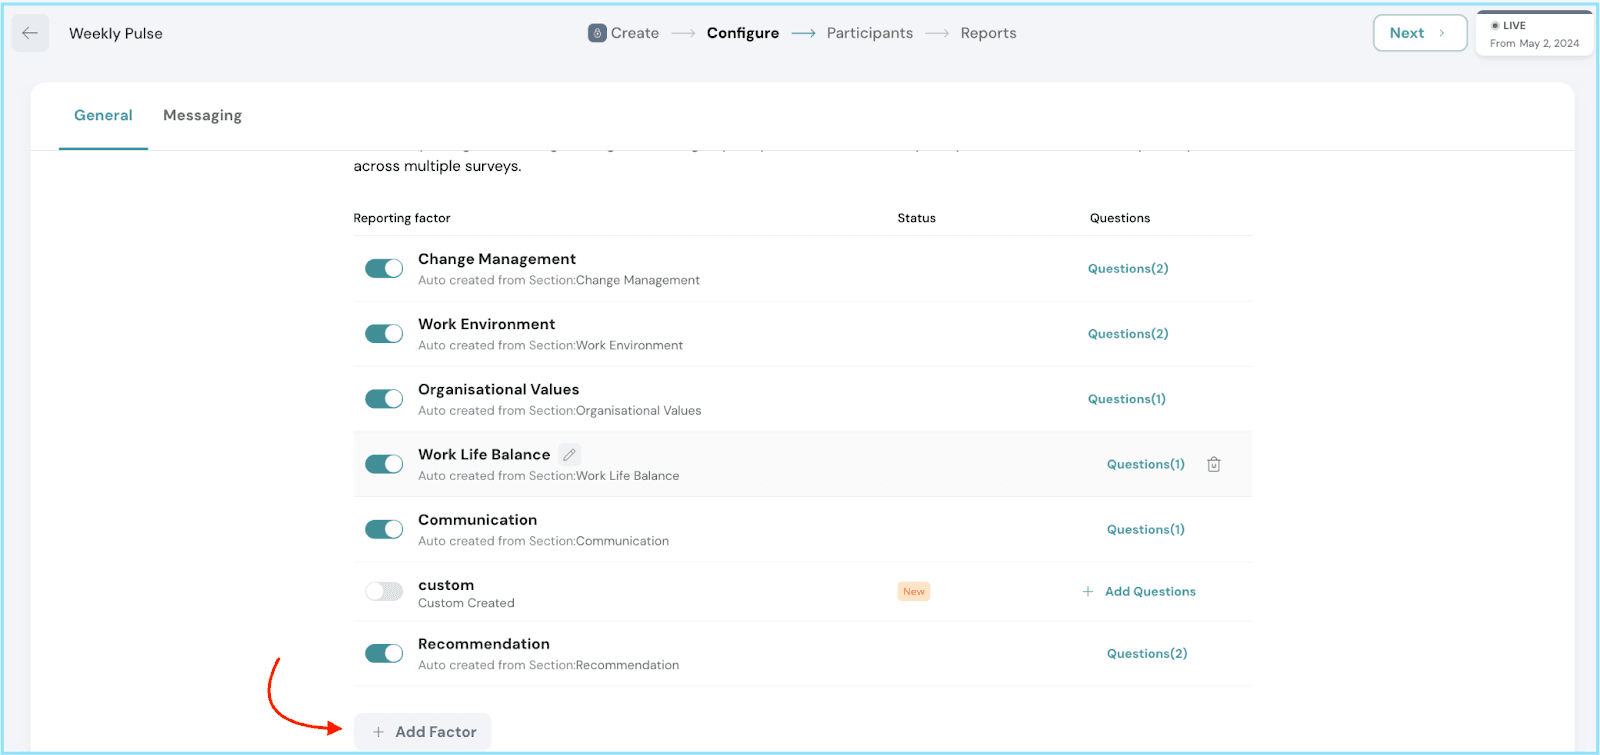This screenshot has height=755, width=1600.
Task: Disable the Work Environment factor switch
Action: [x=384, y=334]
